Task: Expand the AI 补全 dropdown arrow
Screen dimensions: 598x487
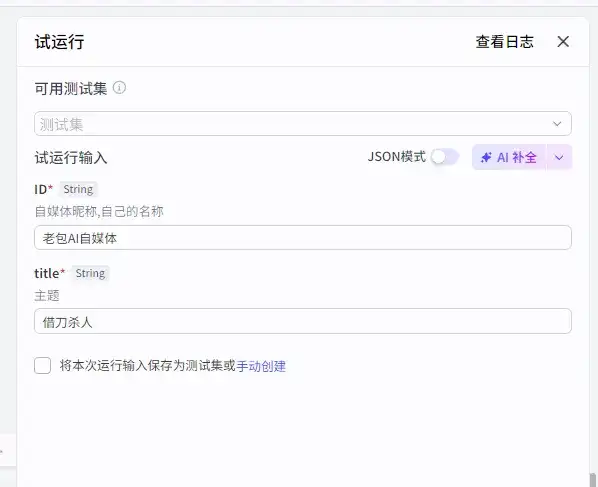Action: point(559,157)
